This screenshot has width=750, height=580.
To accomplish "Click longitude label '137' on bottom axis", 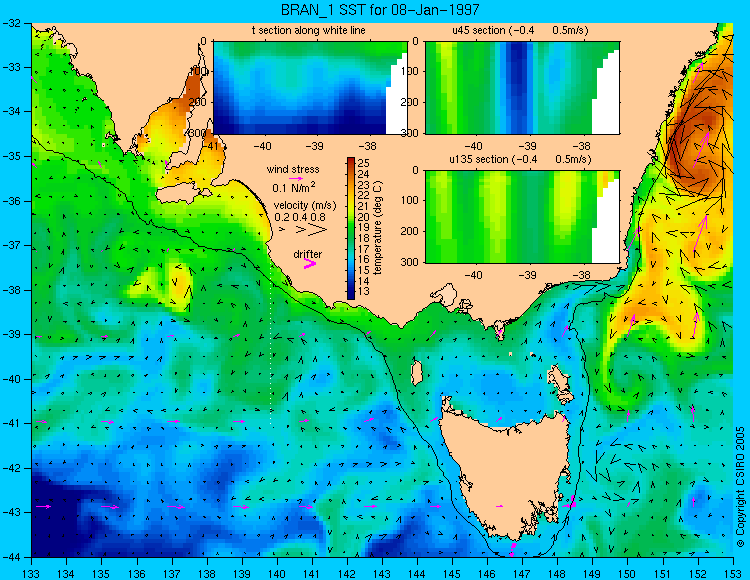I will 172,574.
